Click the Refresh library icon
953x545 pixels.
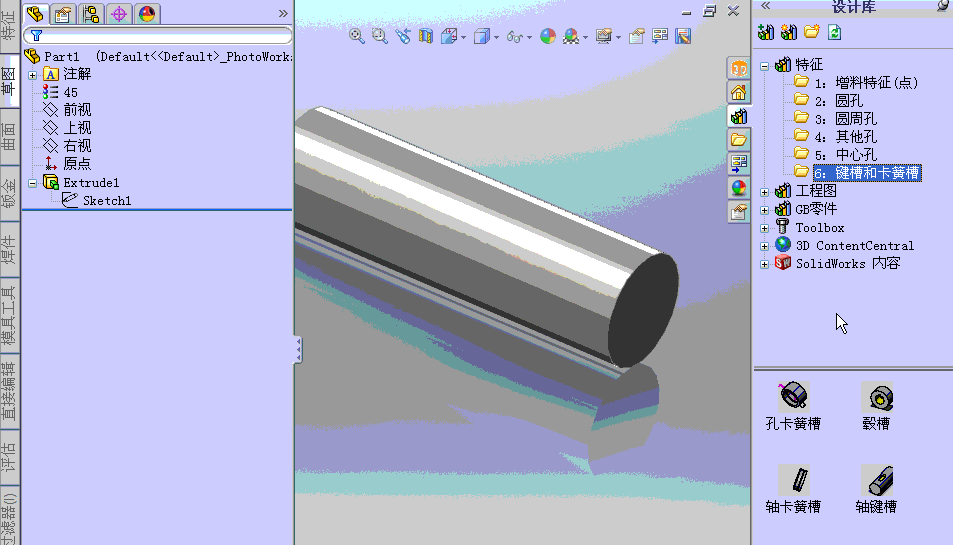(835, 32)
